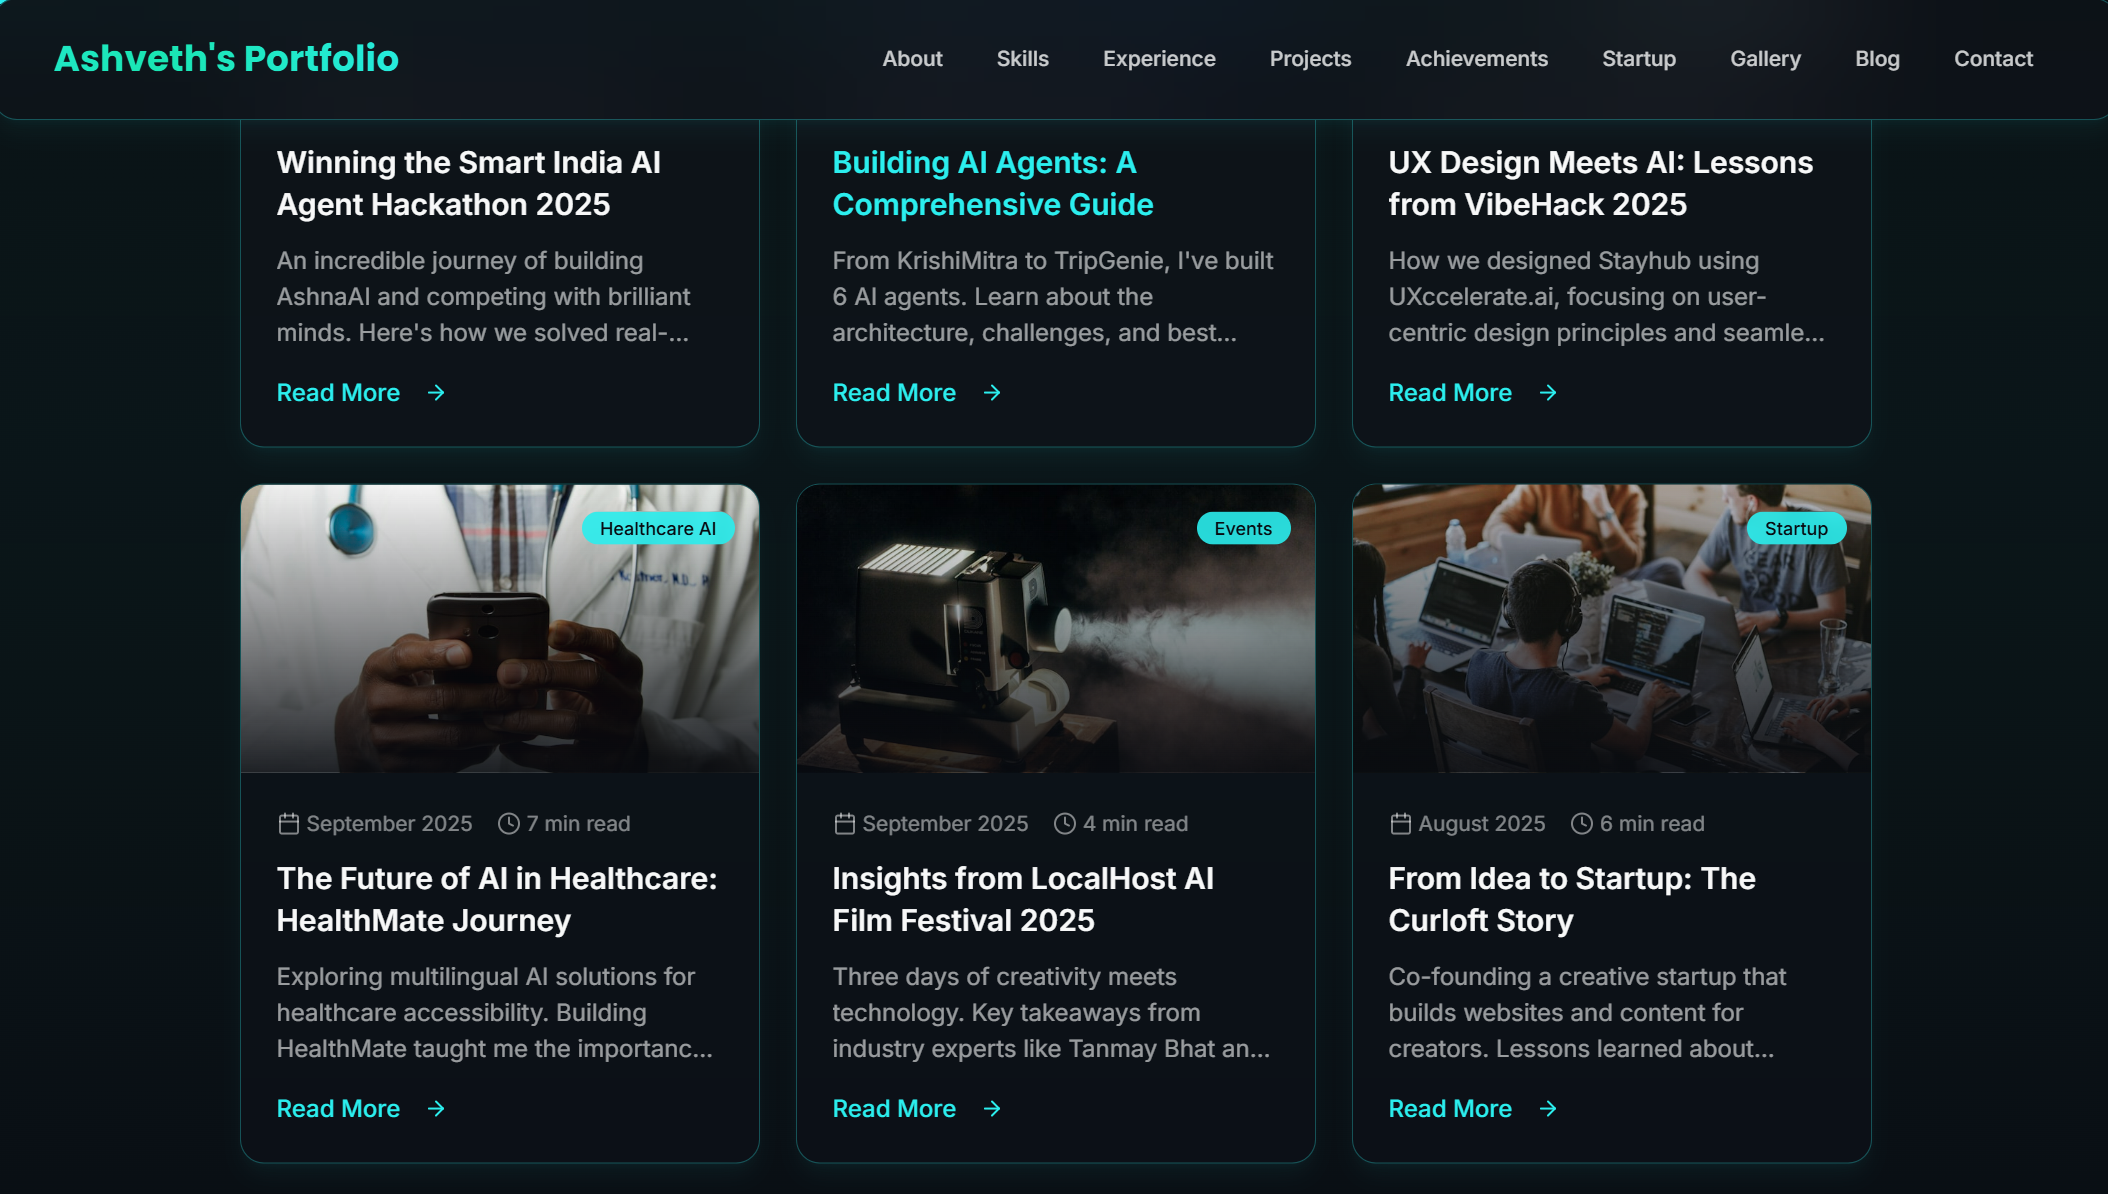The width and height of the screenshot is (2108, 1194).
Task: Select the Events category badge
Action: [x=1243, y=529]
